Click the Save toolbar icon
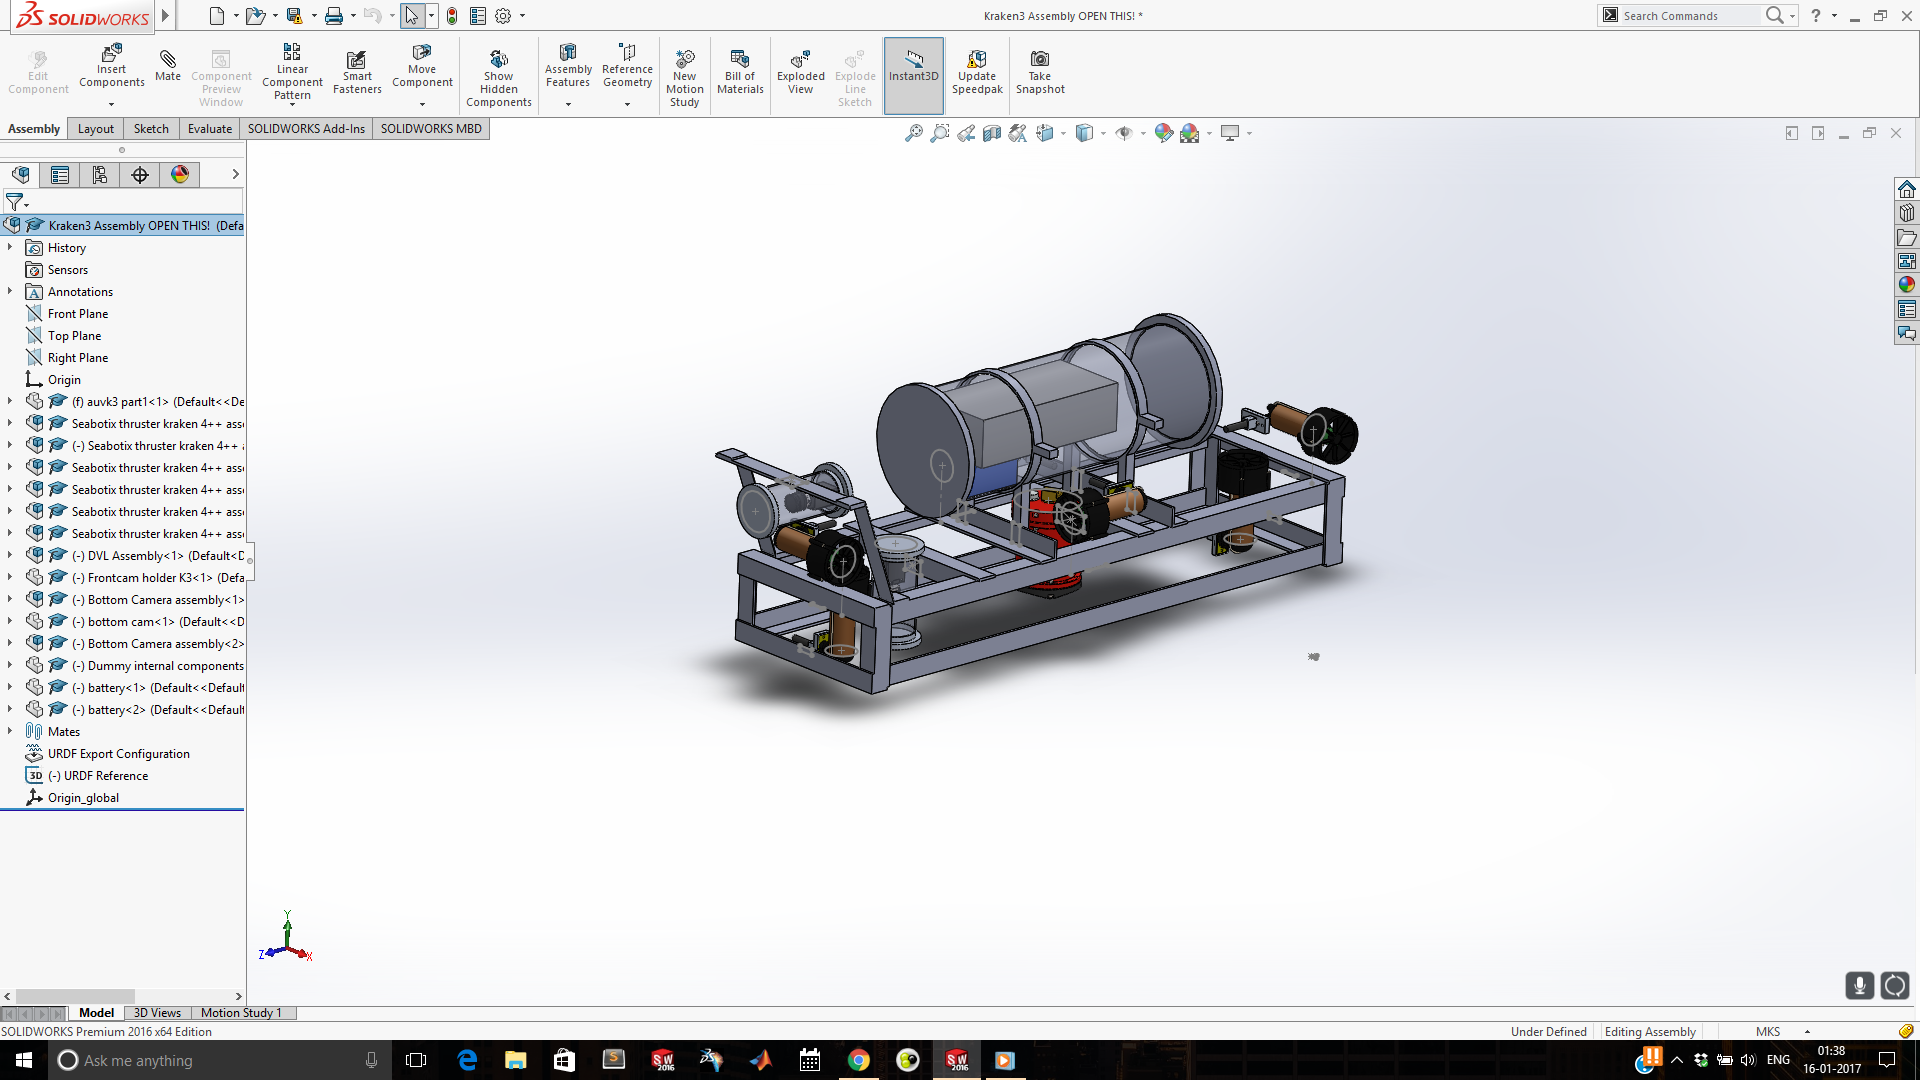The width and height of the screenshot is (1920, 1080). (x=294, y=16)
